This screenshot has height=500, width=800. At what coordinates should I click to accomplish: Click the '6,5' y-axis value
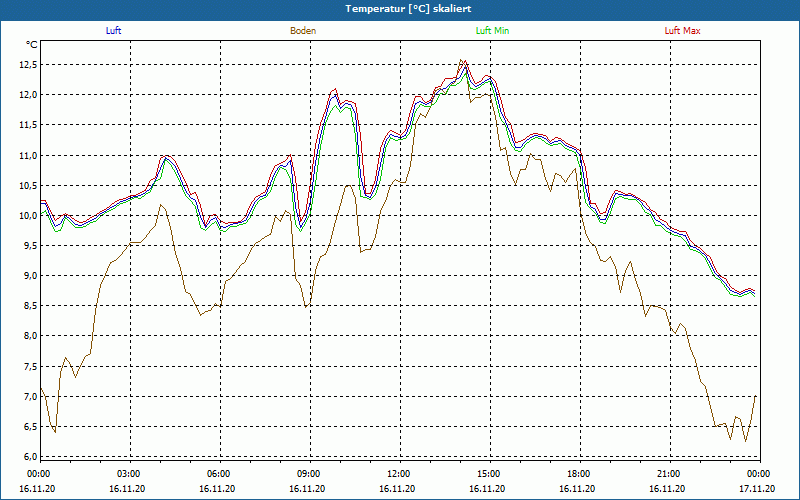point(31,427)
